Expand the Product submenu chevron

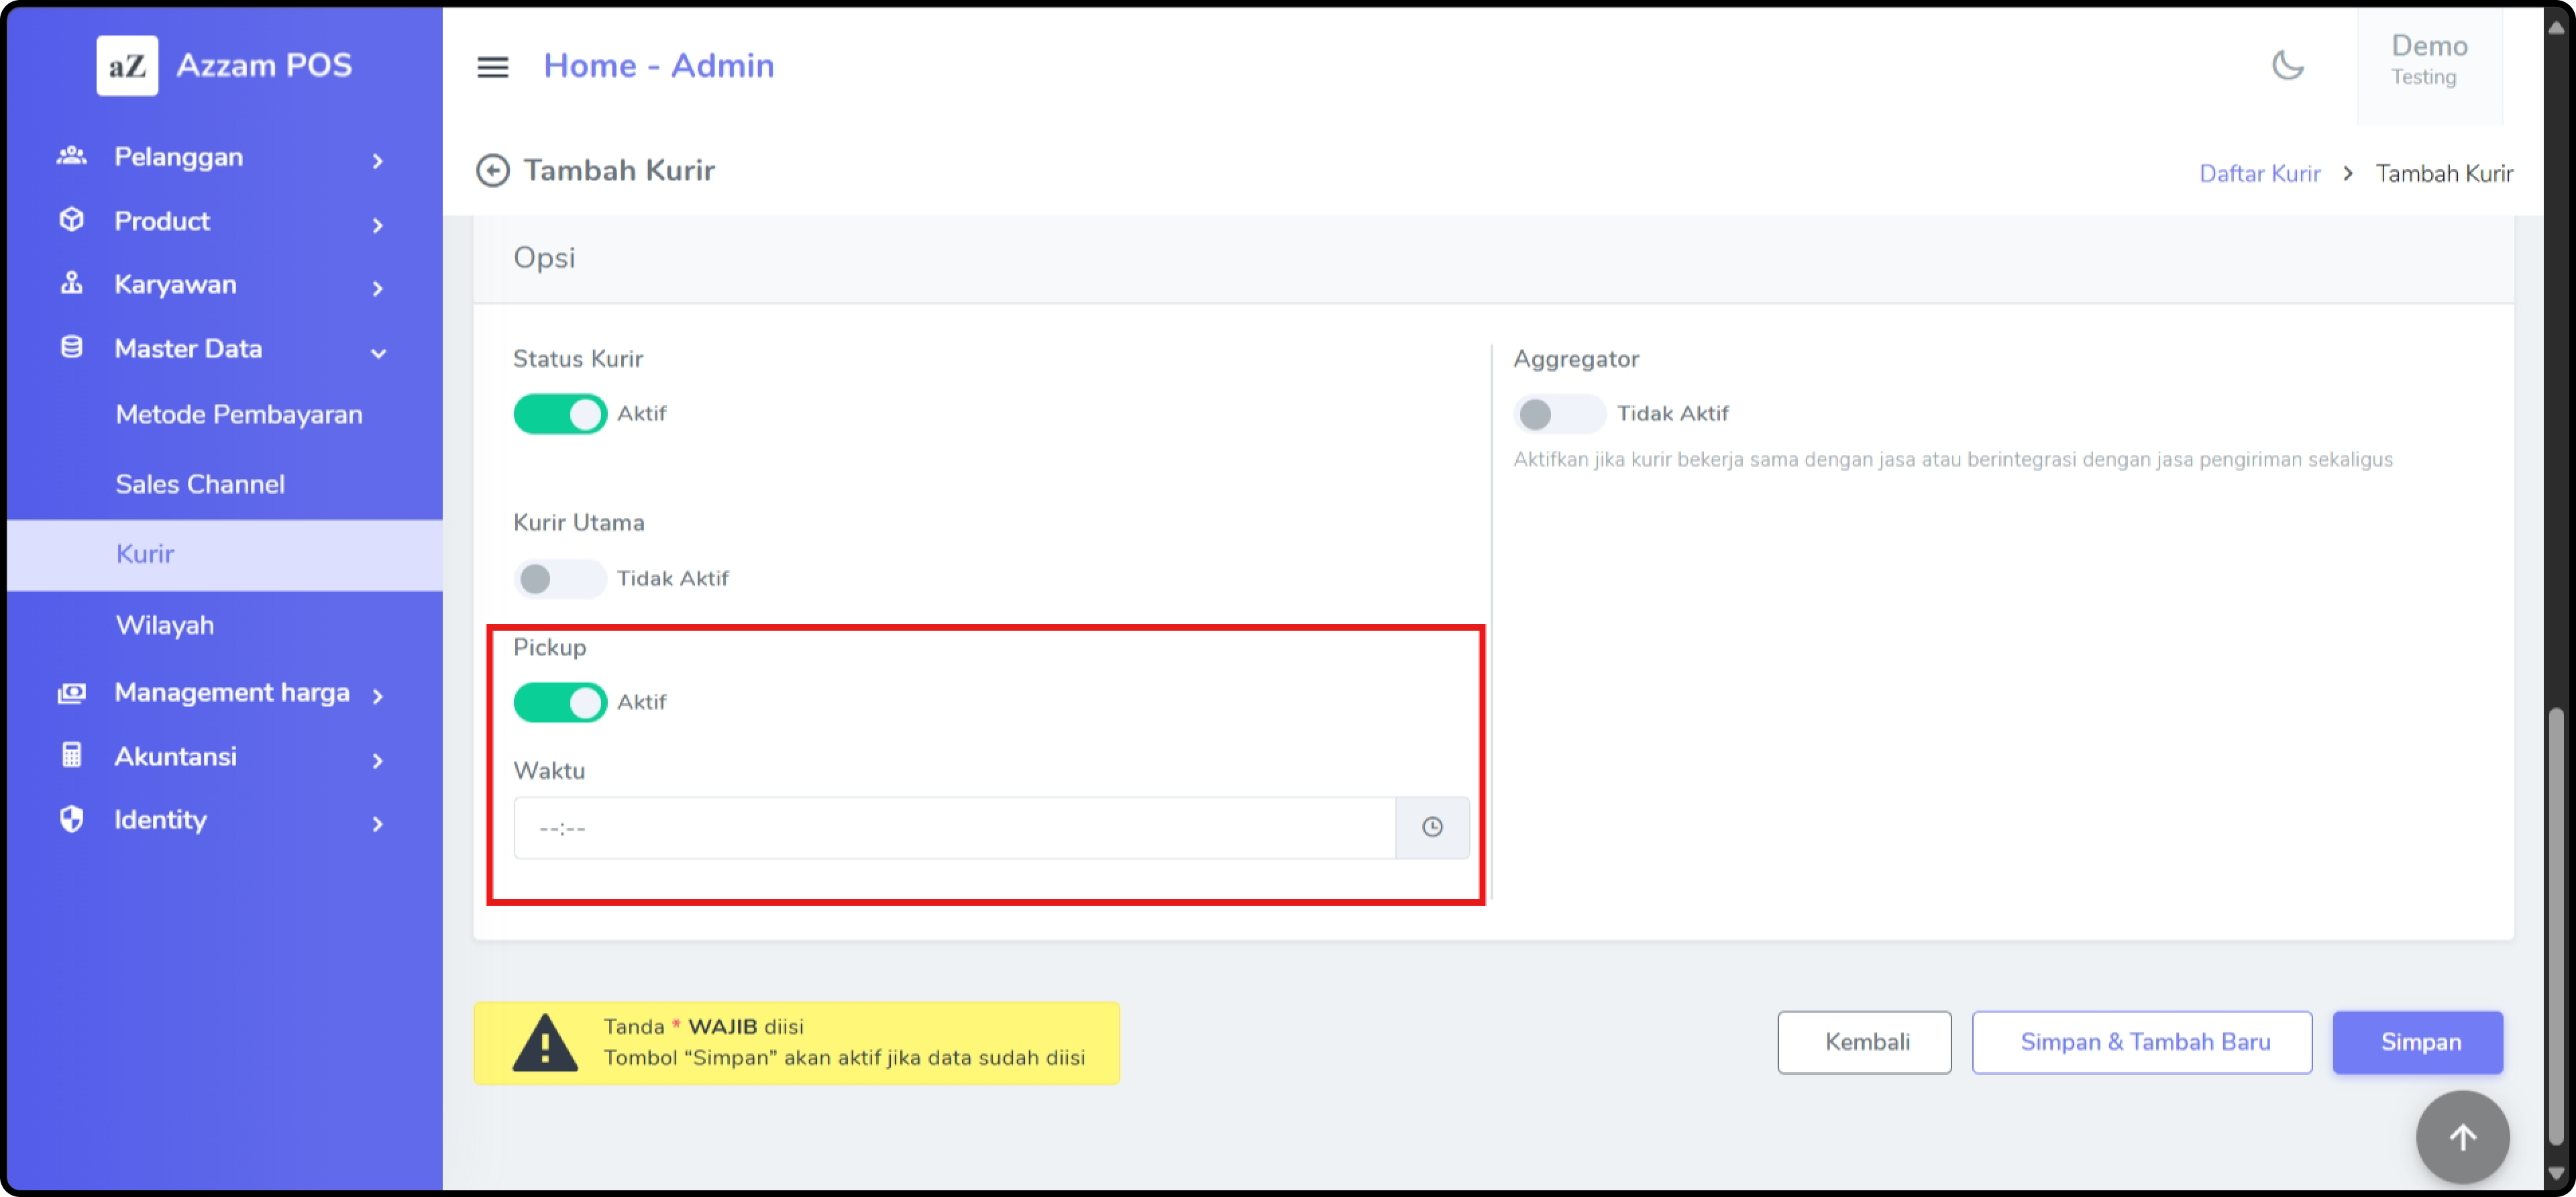coord(377,225)
